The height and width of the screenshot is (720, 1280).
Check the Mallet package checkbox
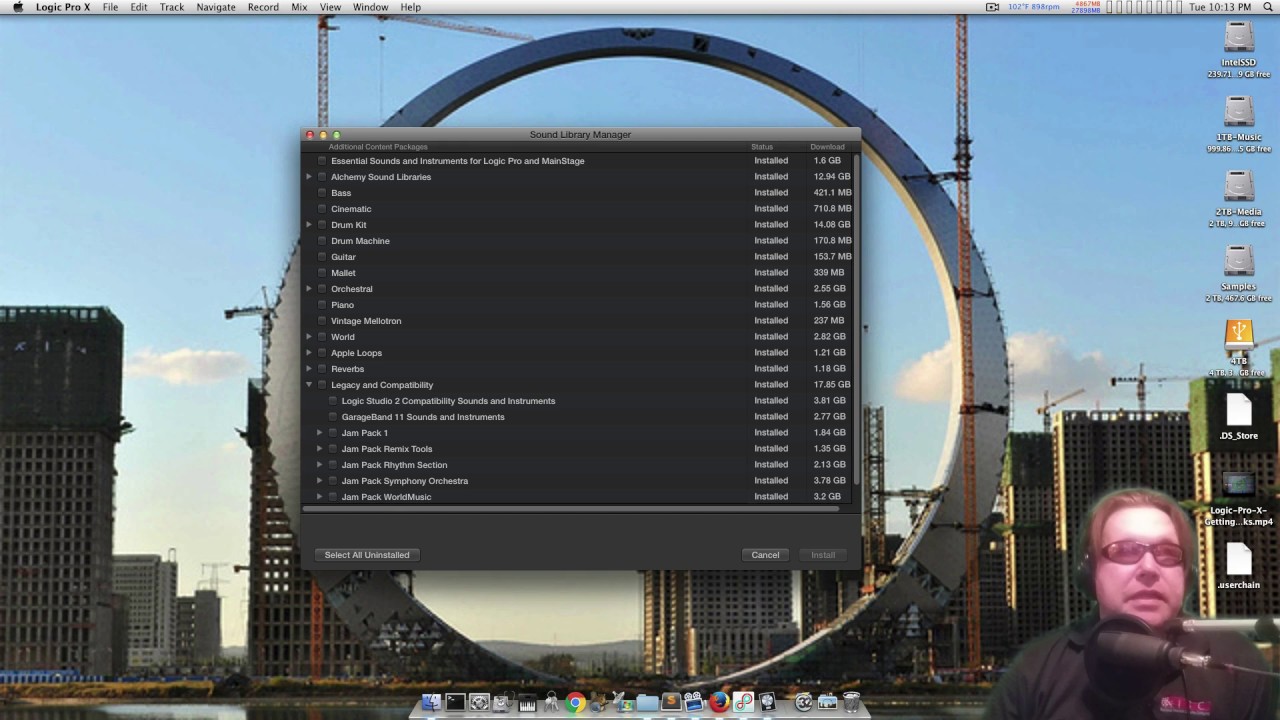point(322,273)
